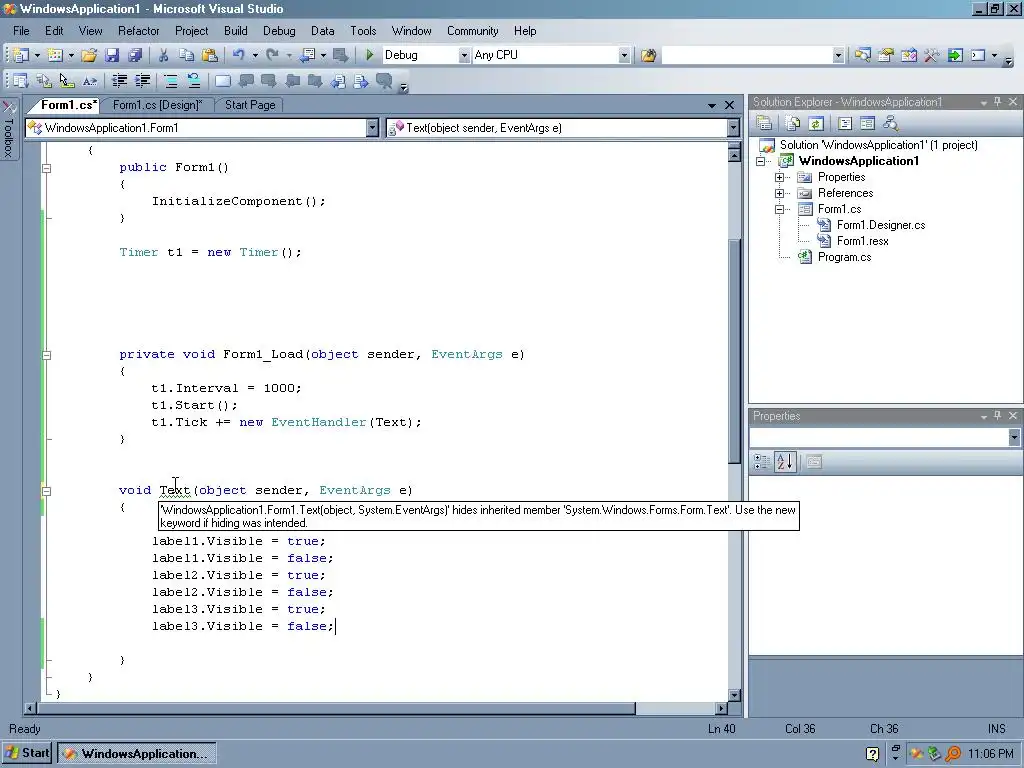1024x768 pixels.
Task: Click the code editor horizontal scrollbar thumb
Action: click(x=336, y=709)
